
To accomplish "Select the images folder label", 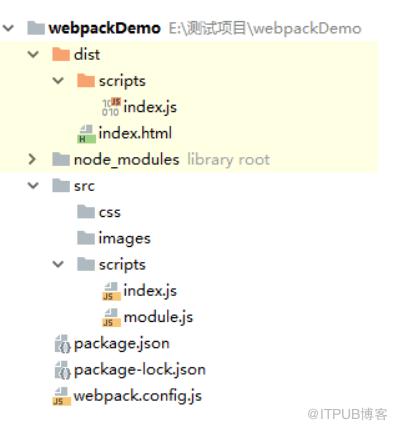I will (x=125, y=239).
